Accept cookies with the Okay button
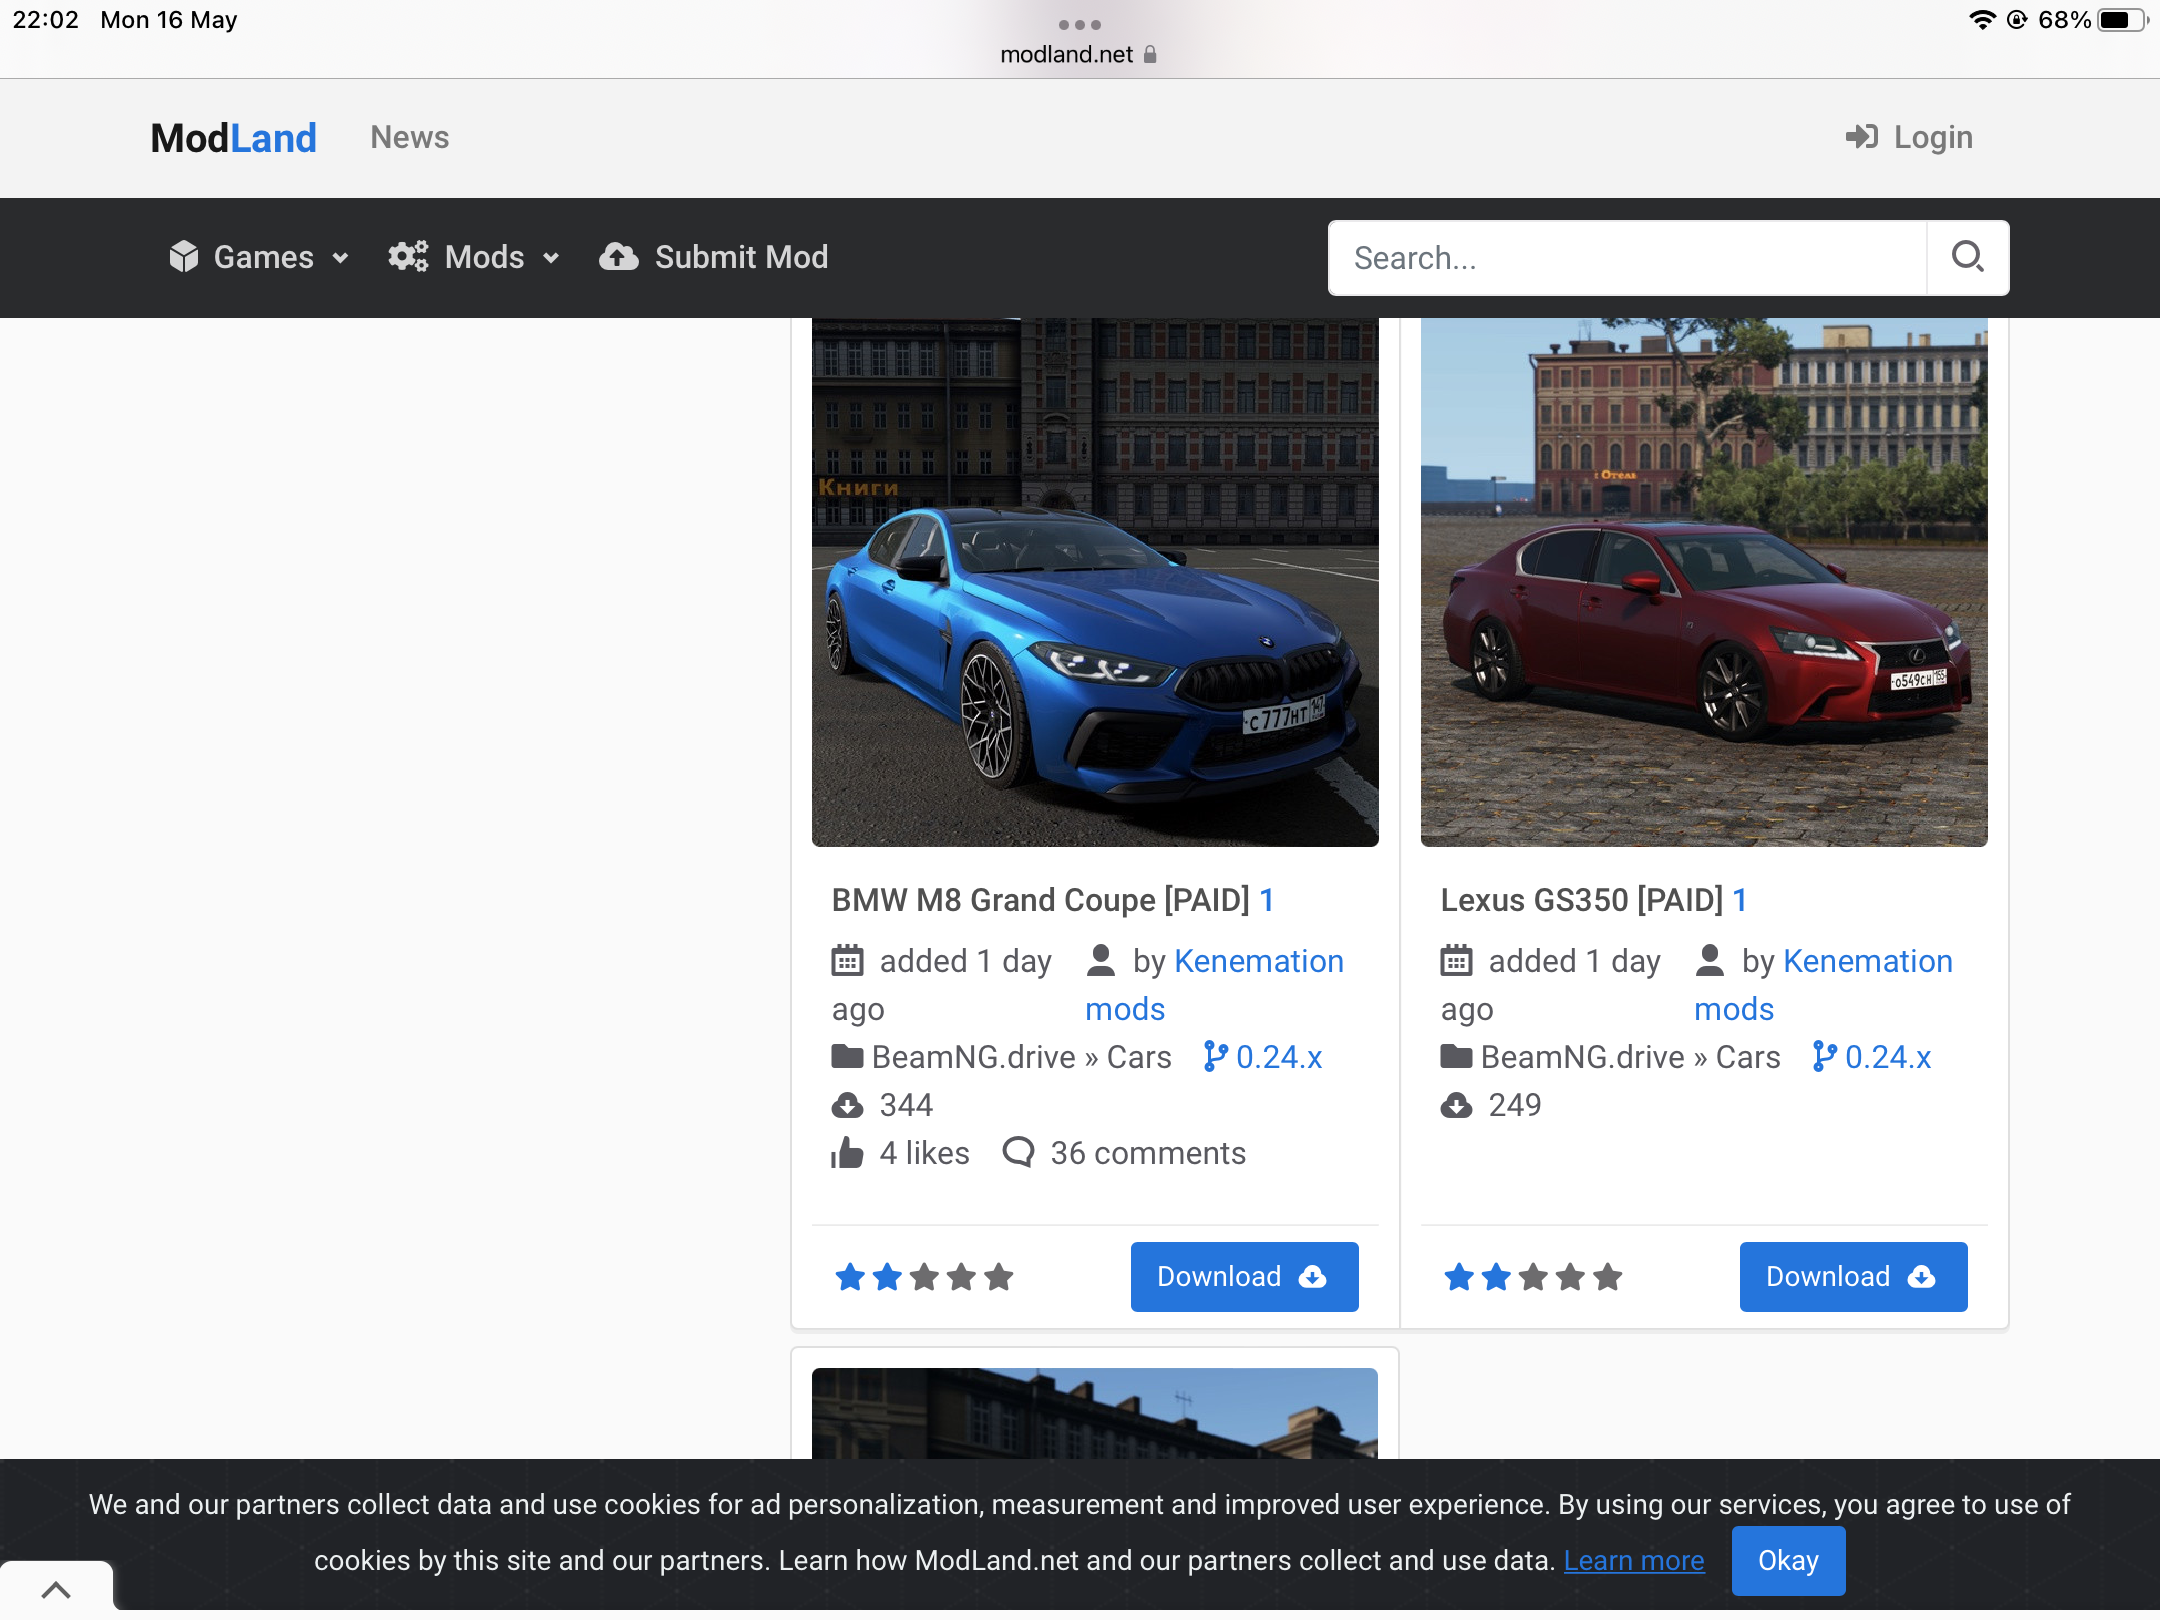The height and width of the screenshot is (1620, 2160). click(x=1787, y=1560)
